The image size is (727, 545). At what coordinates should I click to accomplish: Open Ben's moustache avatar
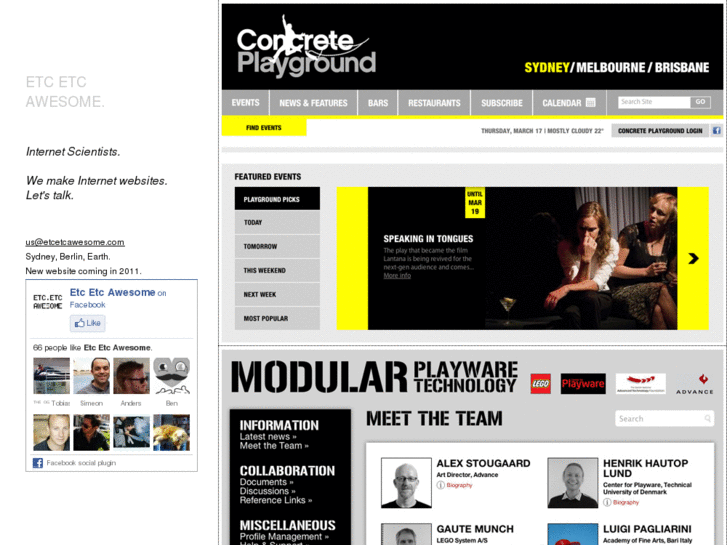tap(172, 376)
